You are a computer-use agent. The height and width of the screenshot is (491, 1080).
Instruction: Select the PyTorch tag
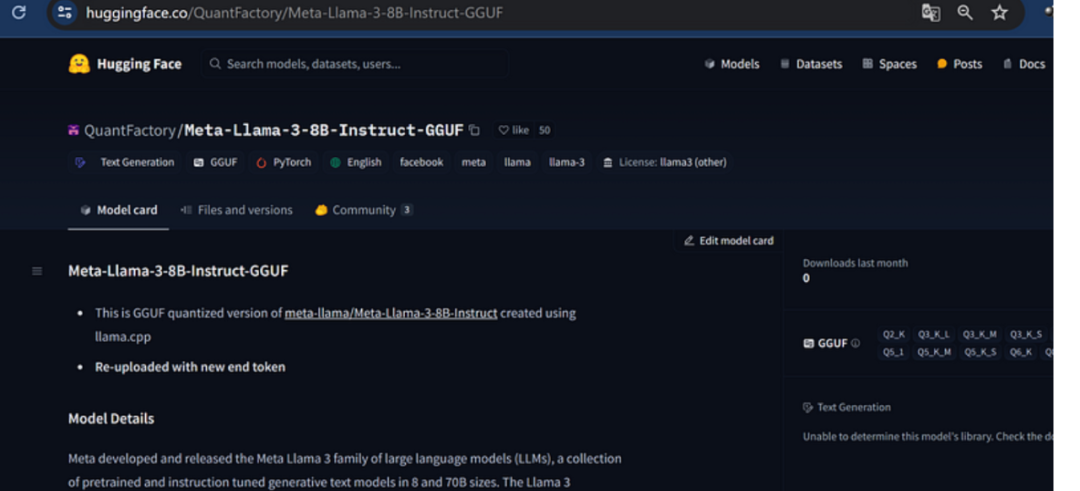[x=283, y=163]
